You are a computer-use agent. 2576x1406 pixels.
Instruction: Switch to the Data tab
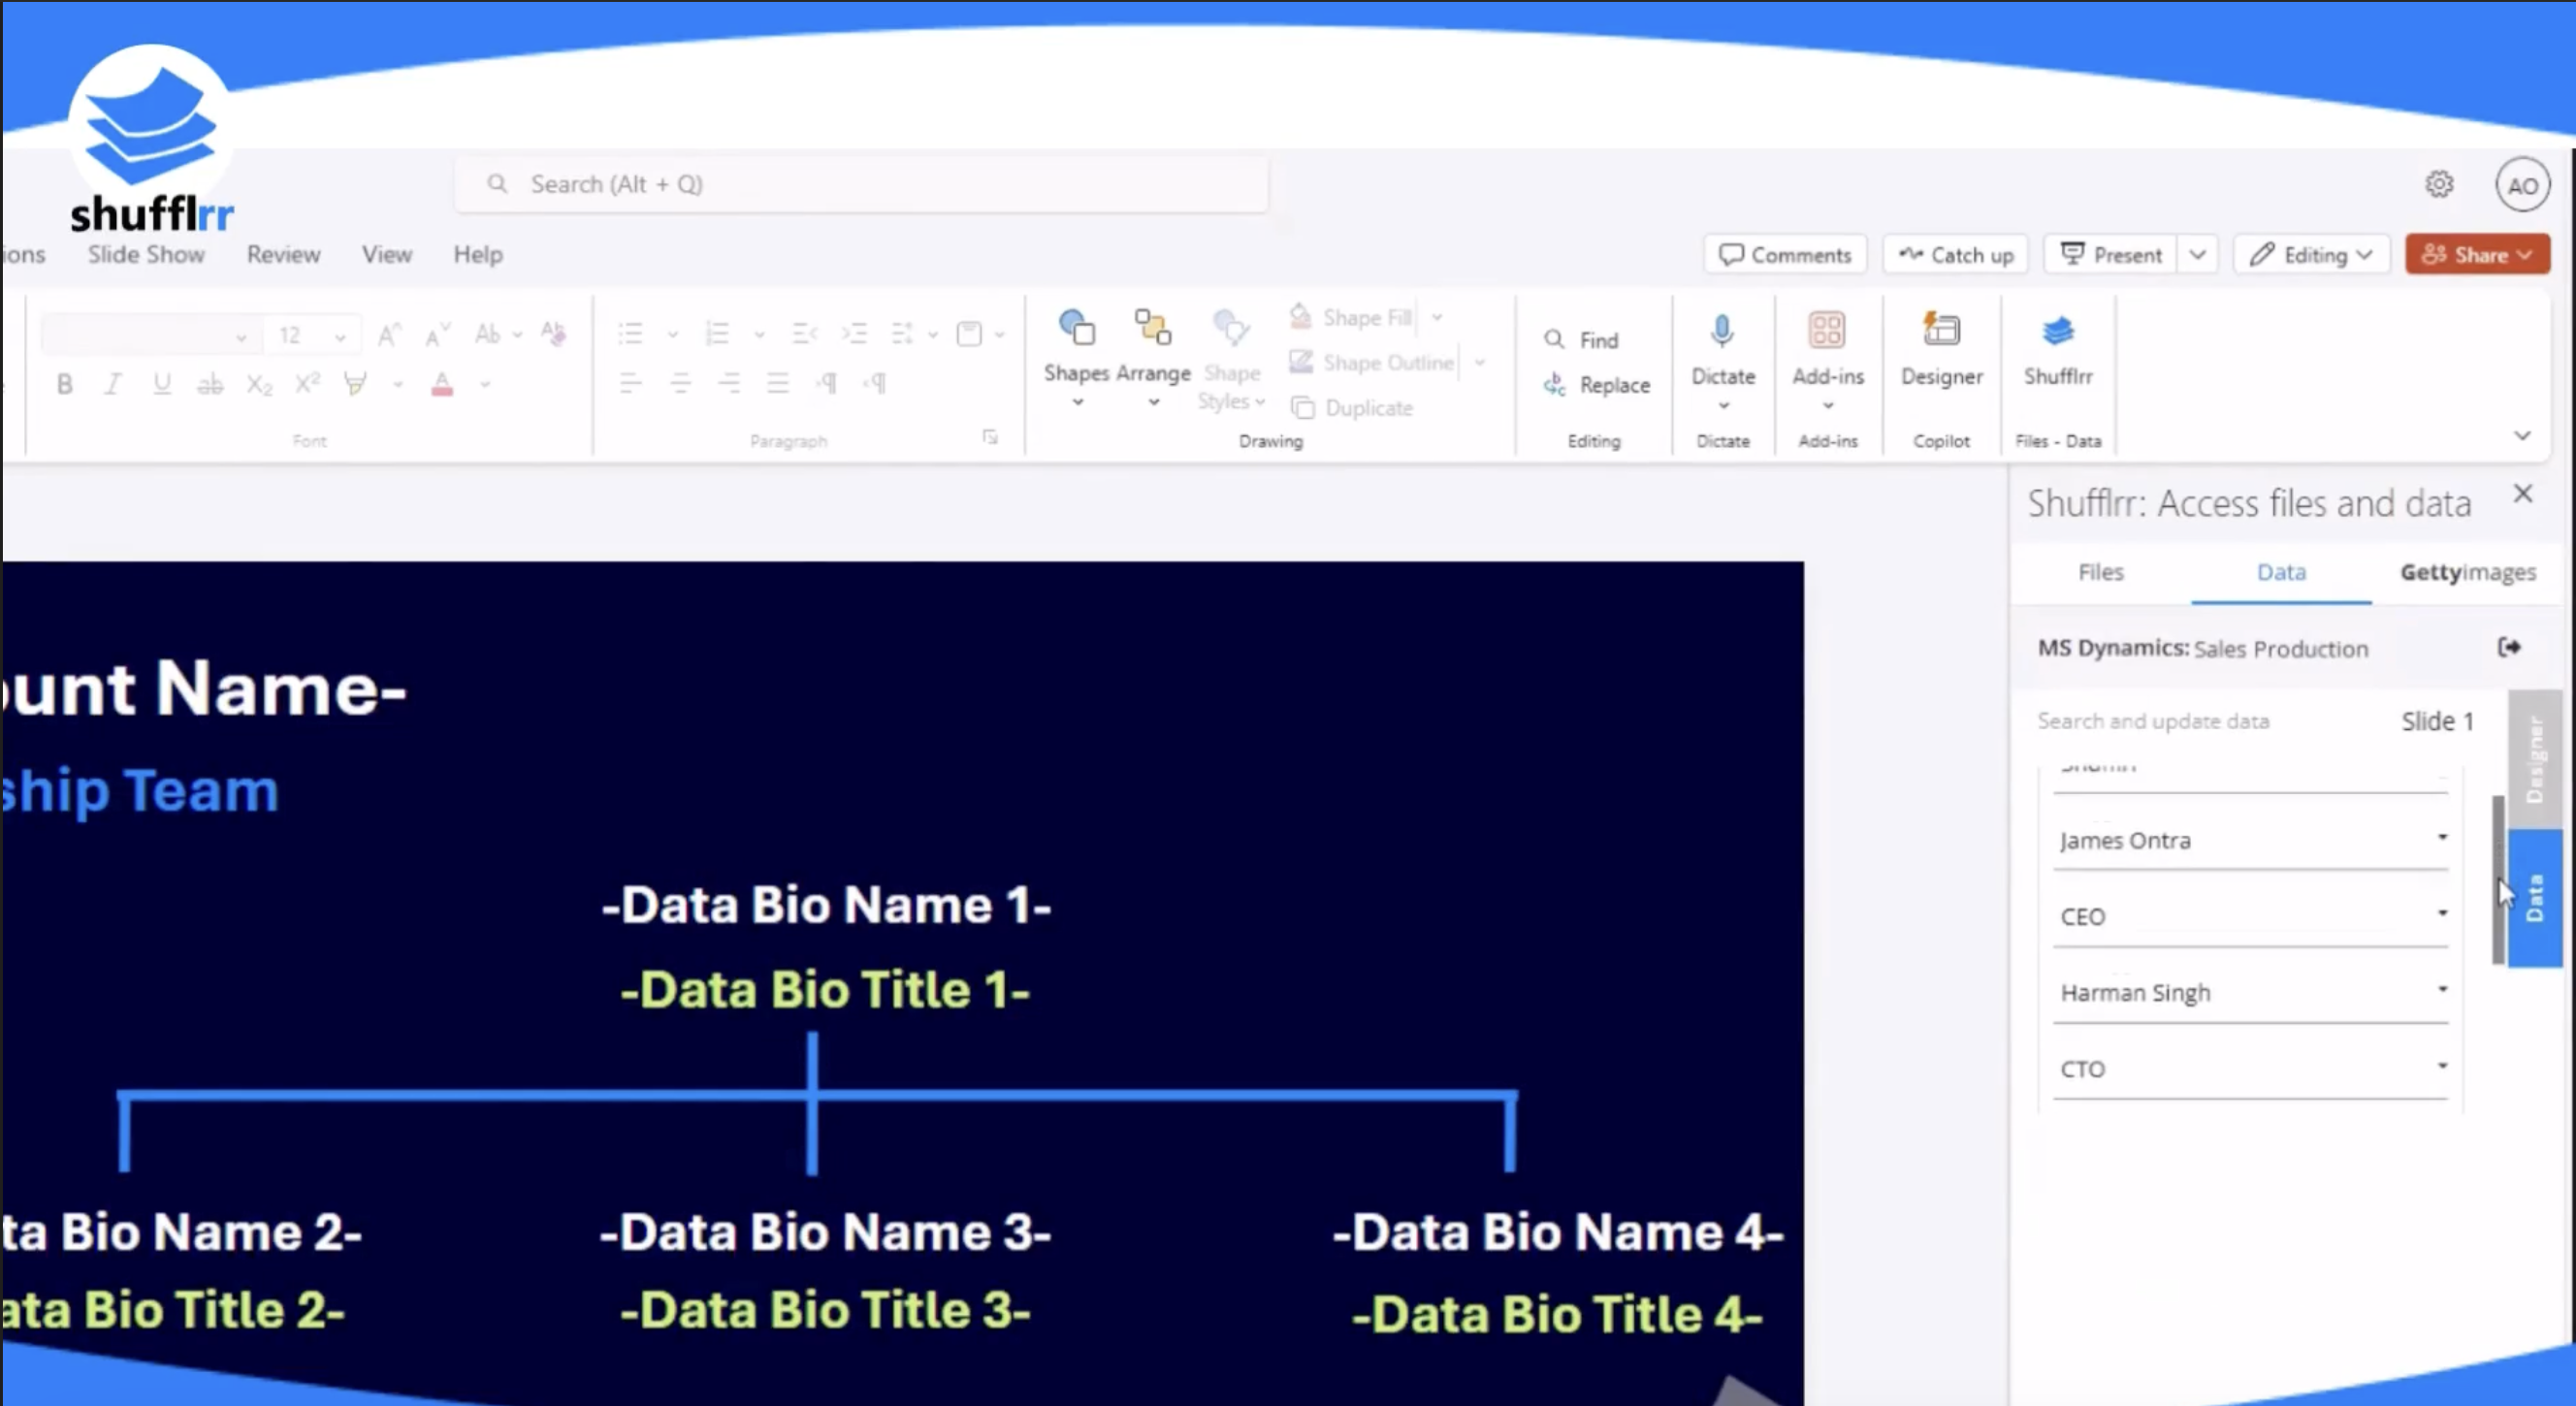tap(2281, 572)
